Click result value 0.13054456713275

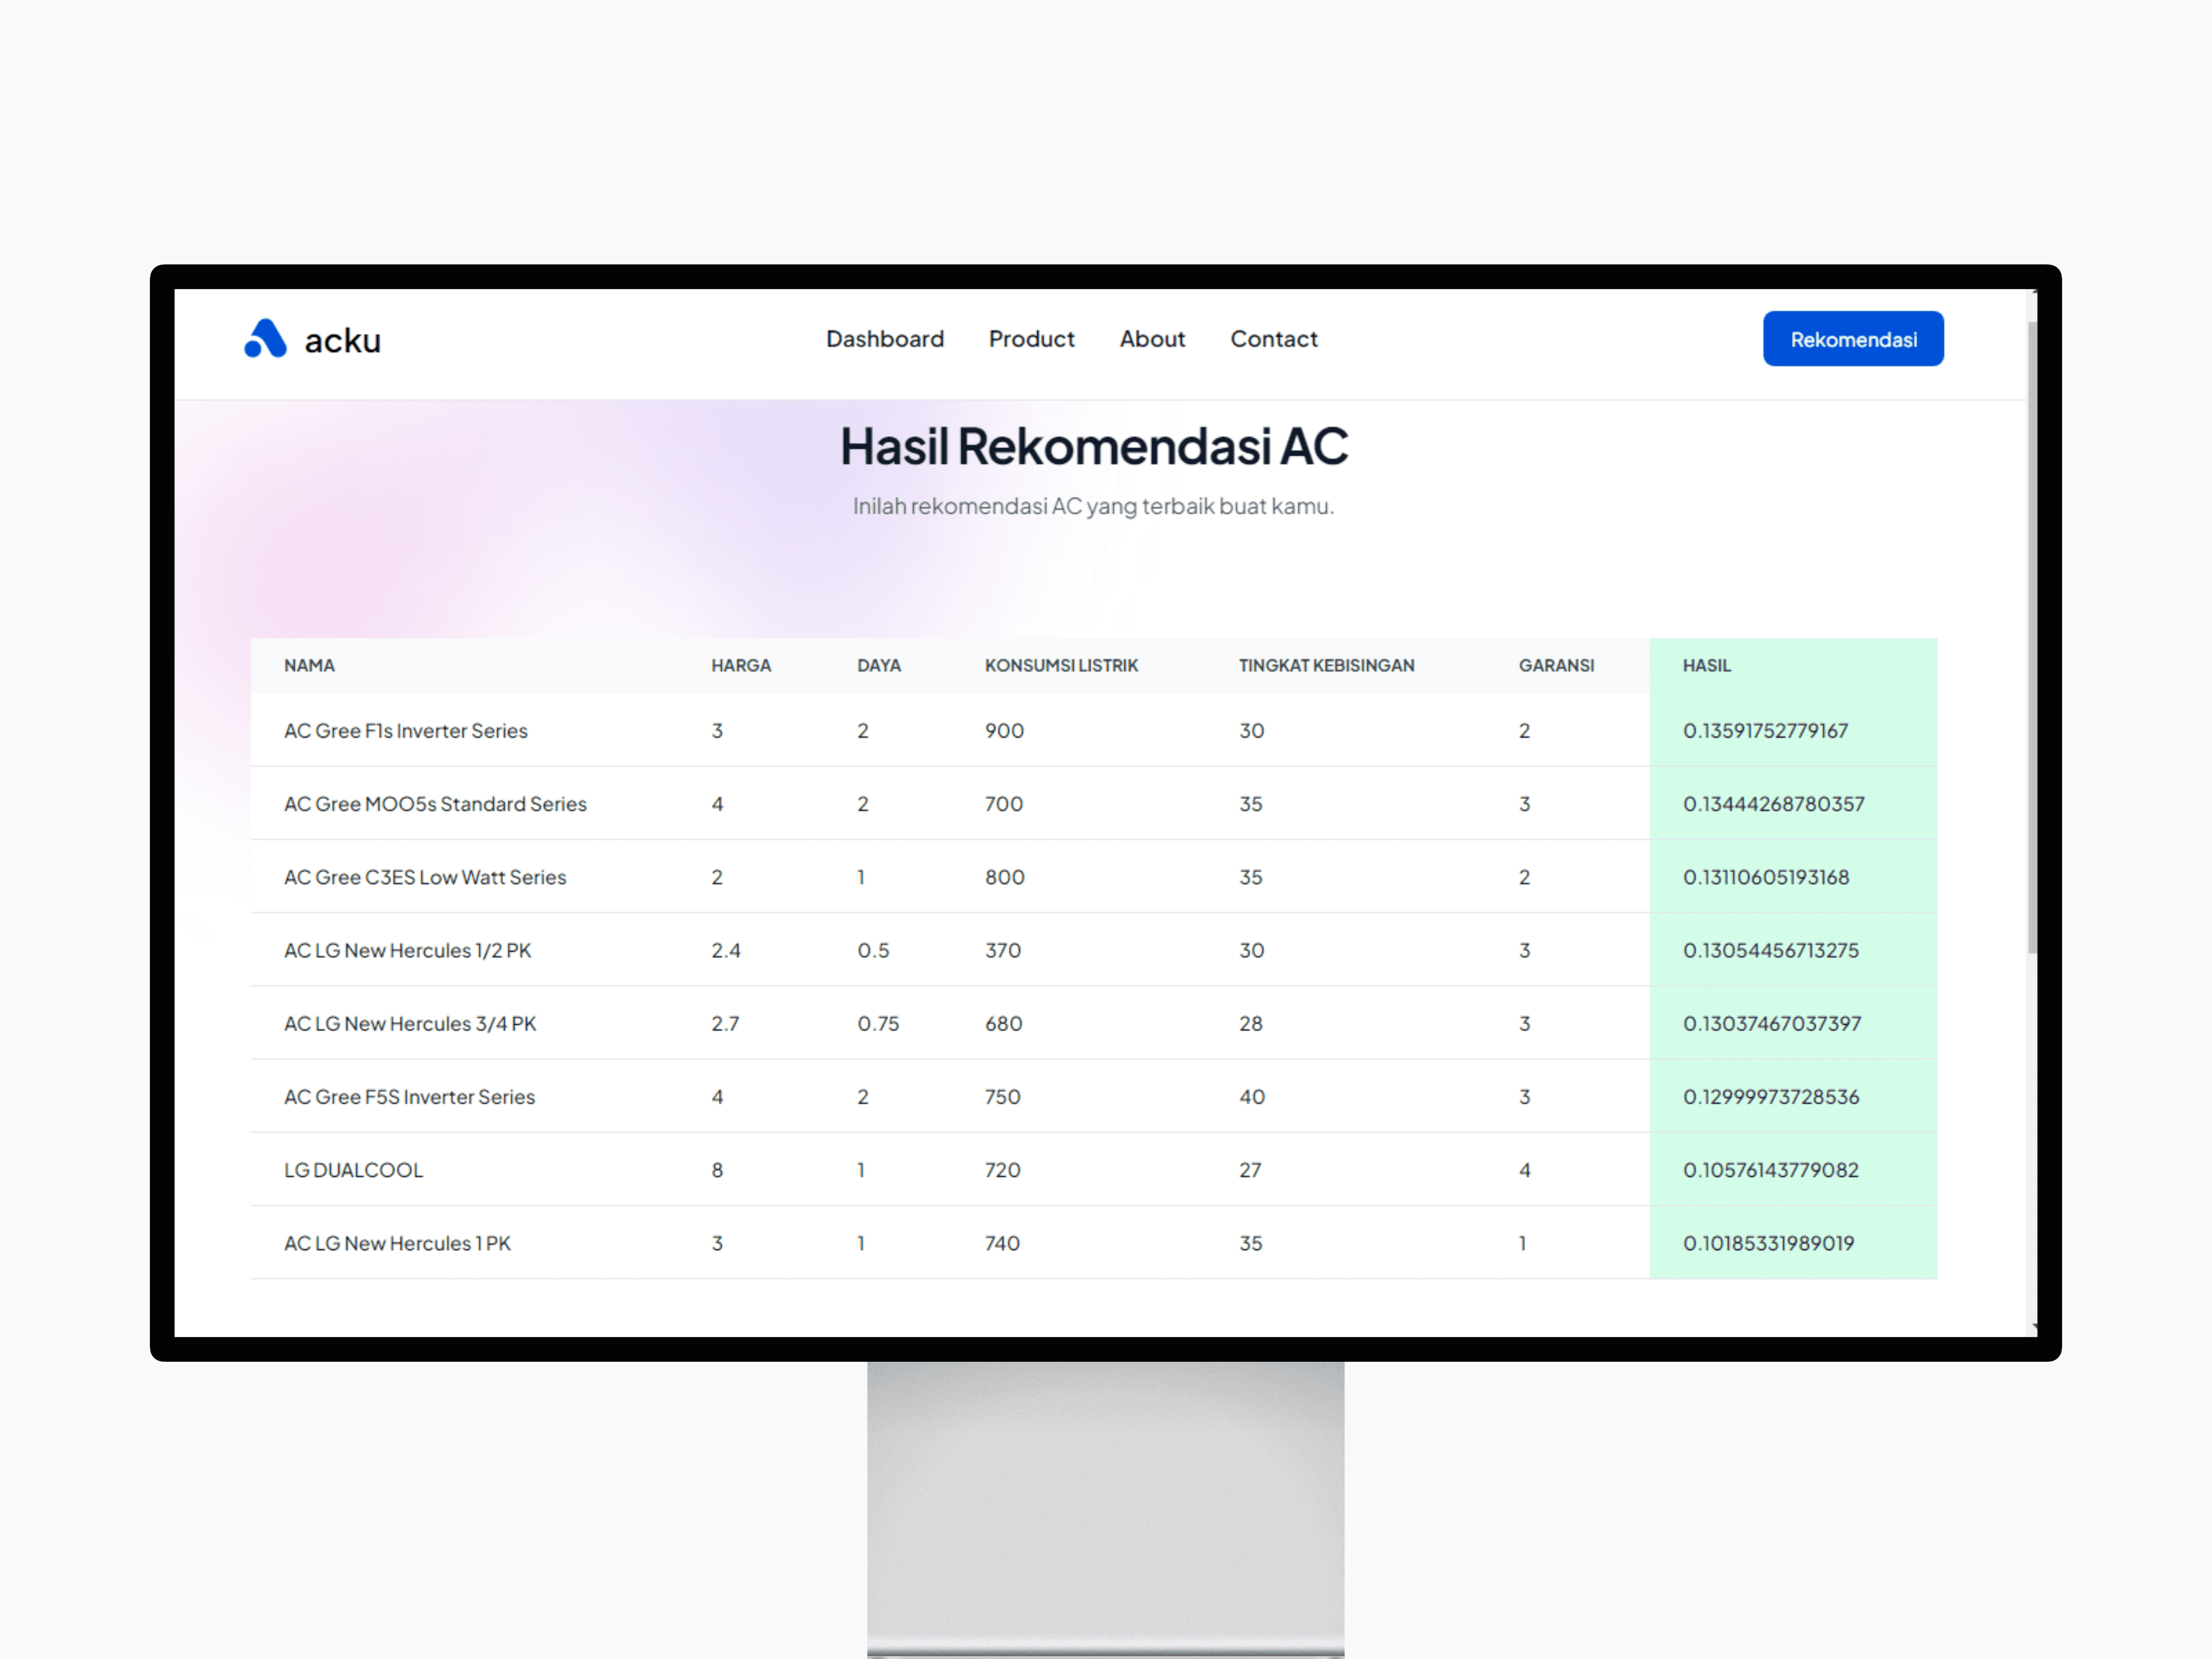(1771, 951)
